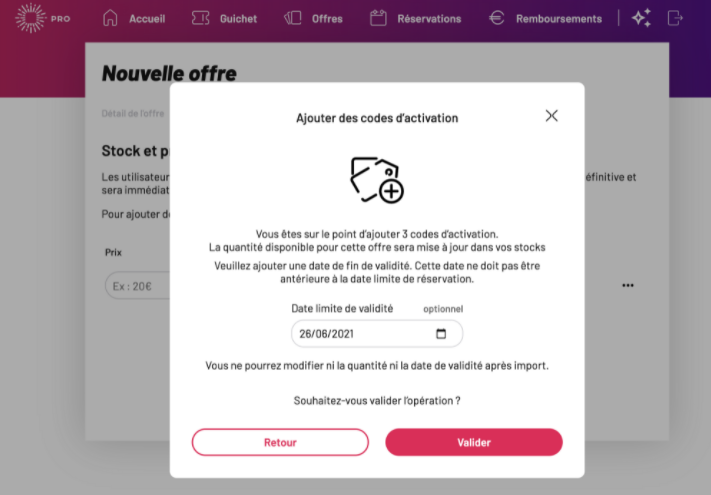Close the activation codes dialog

pyautogui.click(x=551, y=116)
